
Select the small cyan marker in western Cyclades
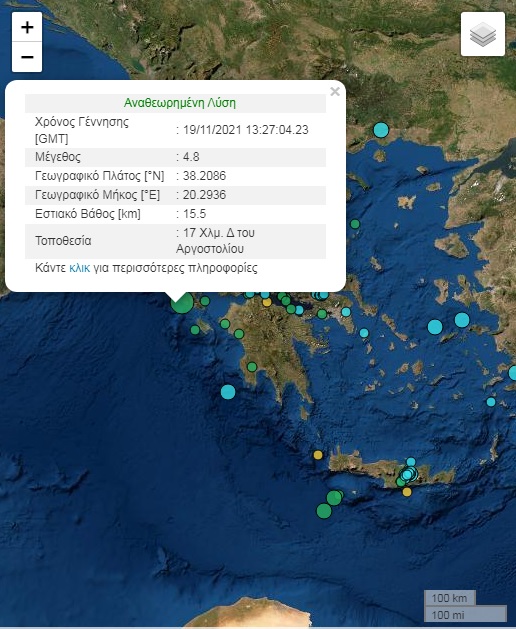[x=364, y=333]
